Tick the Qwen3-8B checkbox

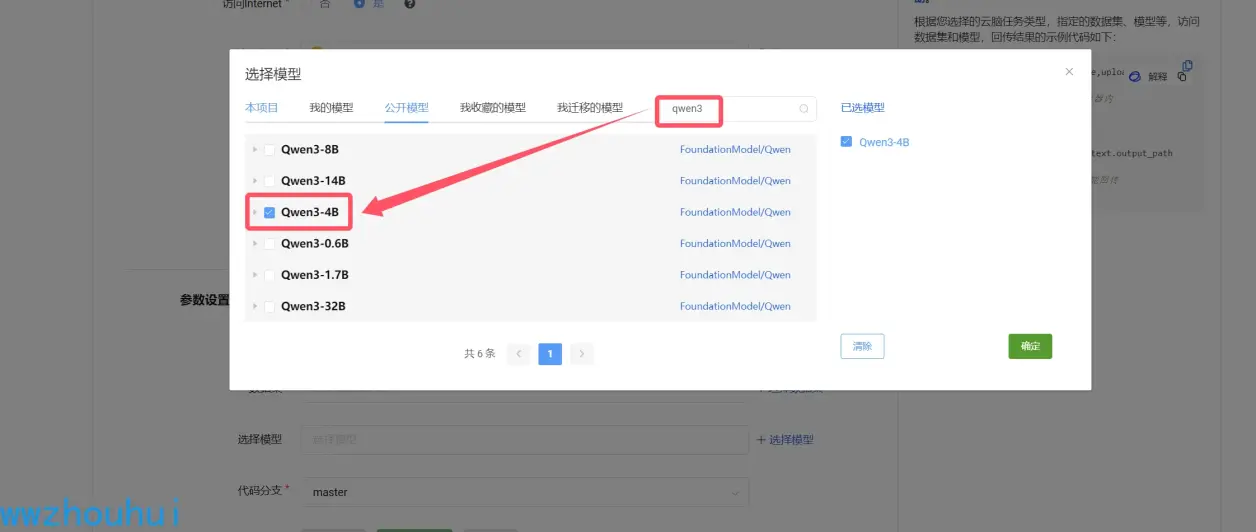pos(269,150)
